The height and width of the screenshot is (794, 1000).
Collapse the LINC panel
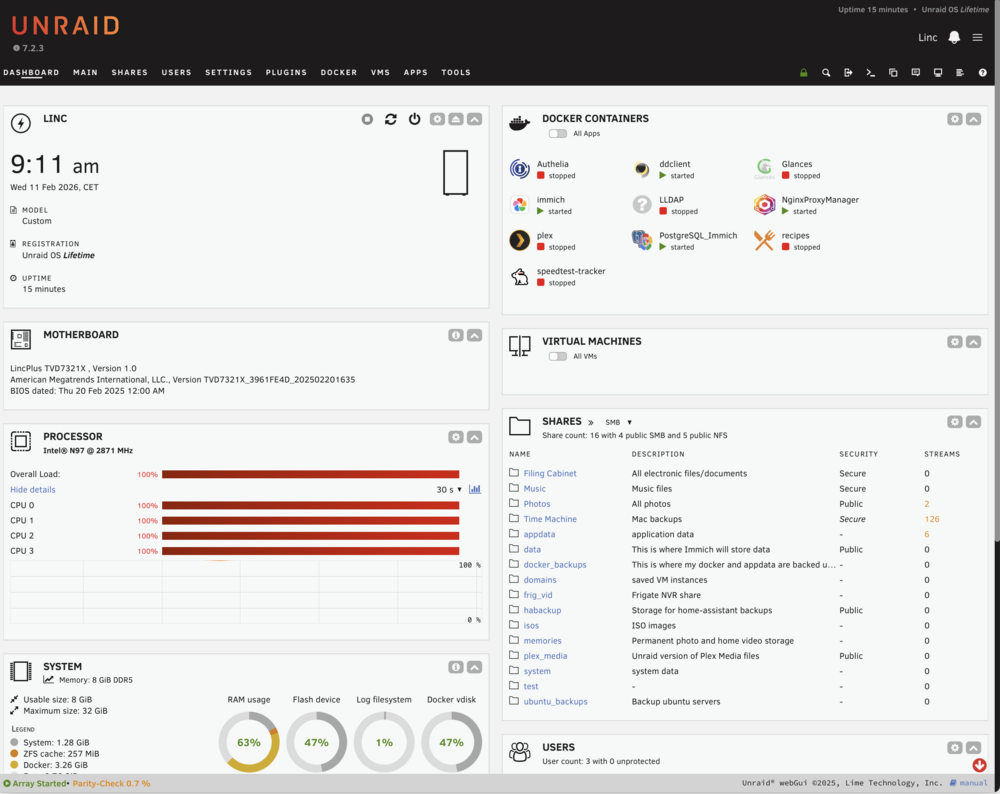(474, 119)
